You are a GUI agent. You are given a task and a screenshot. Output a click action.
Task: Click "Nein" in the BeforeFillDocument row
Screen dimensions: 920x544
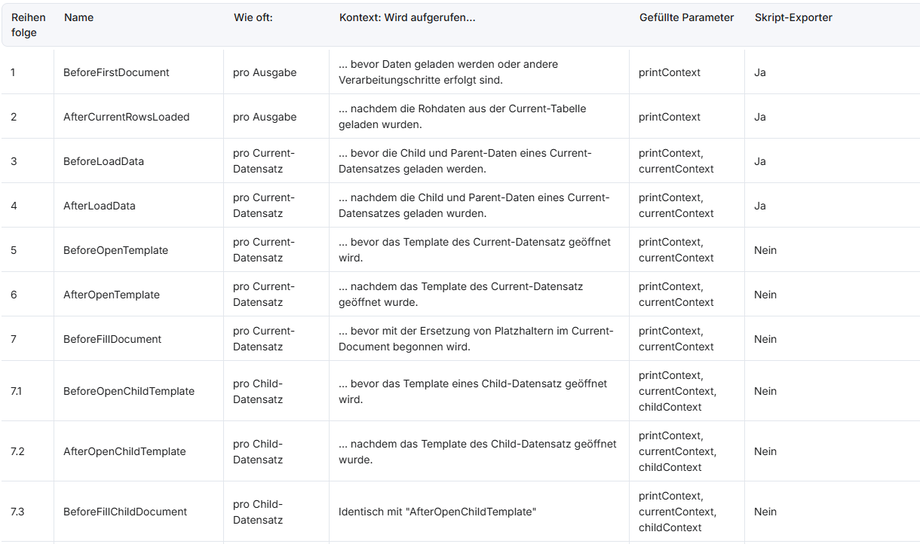765,339
